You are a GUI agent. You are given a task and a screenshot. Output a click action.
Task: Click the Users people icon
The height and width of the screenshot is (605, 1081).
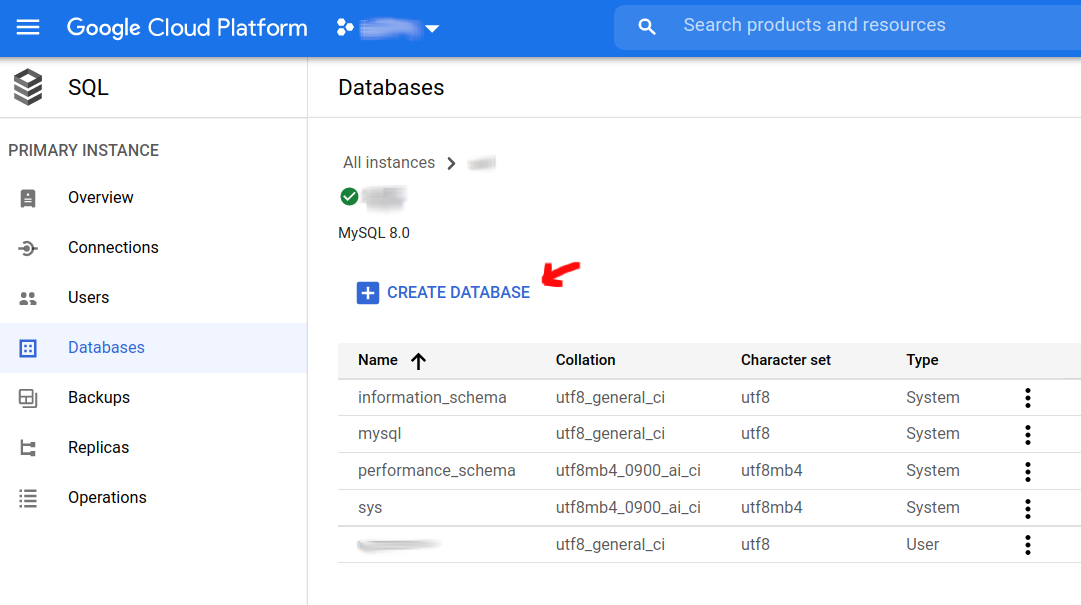(x=28, y=298)
